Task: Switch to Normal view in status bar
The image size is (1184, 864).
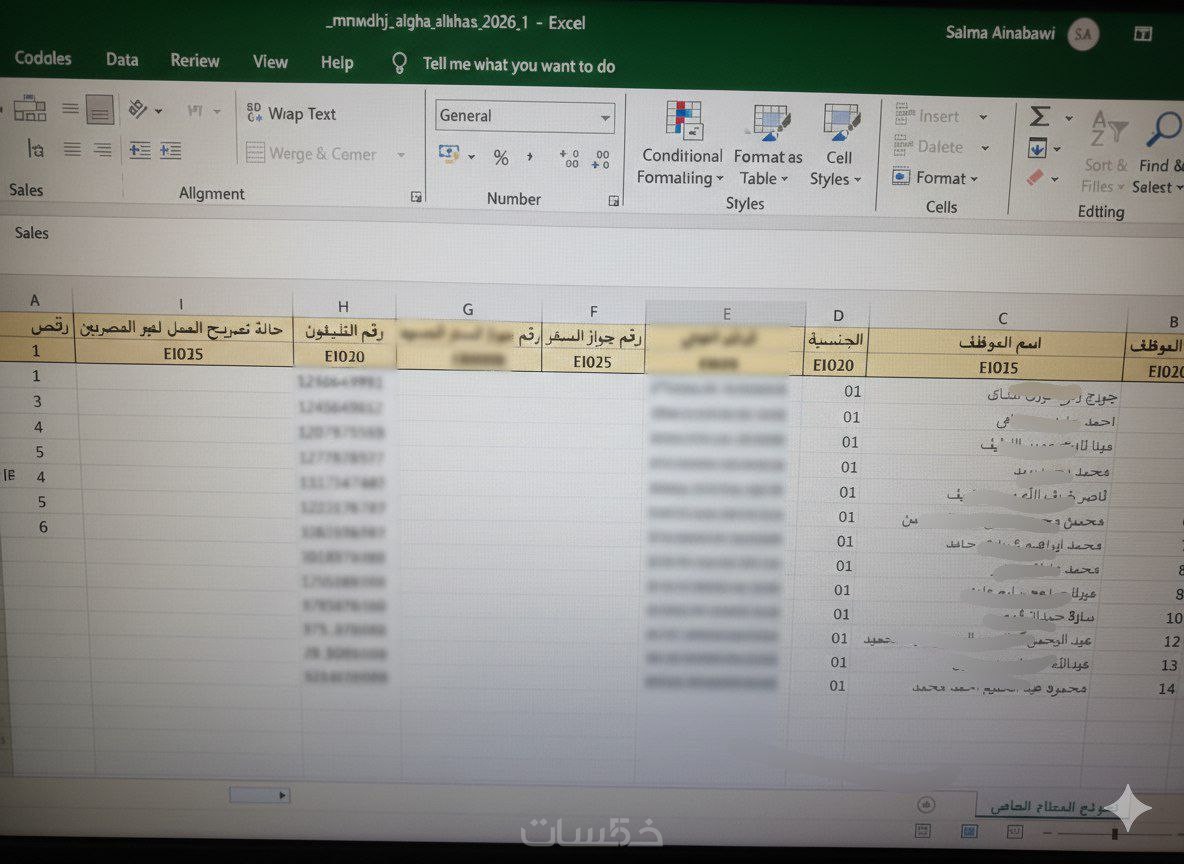Action: point(923,831)
